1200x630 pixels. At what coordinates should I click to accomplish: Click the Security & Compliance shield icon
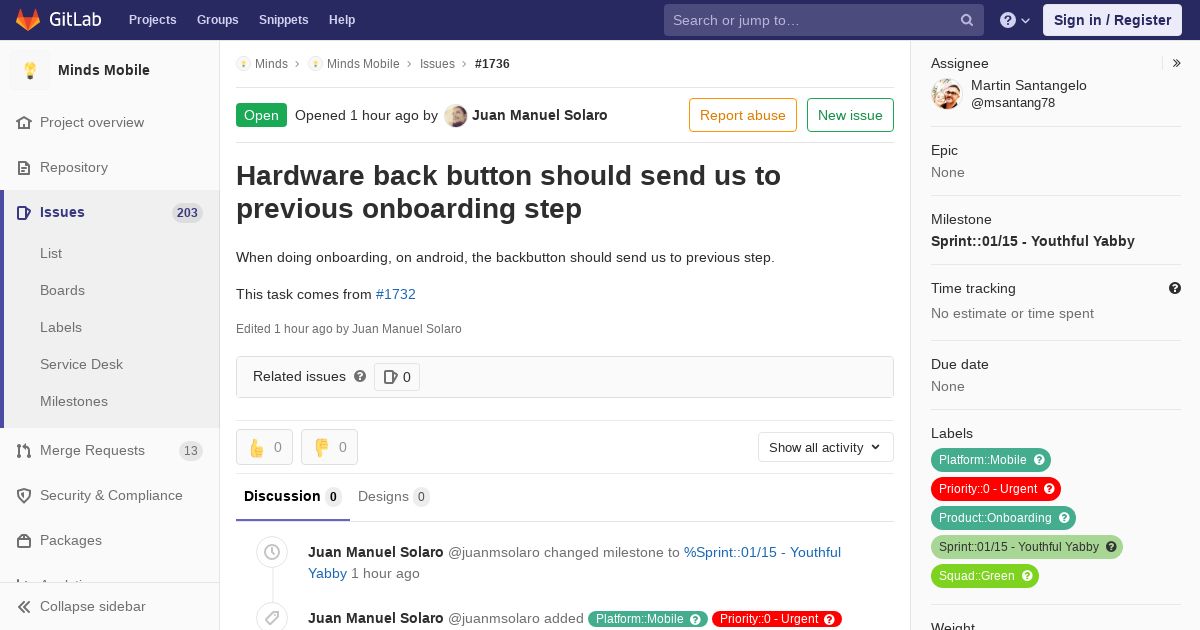[x=24, y=495]
